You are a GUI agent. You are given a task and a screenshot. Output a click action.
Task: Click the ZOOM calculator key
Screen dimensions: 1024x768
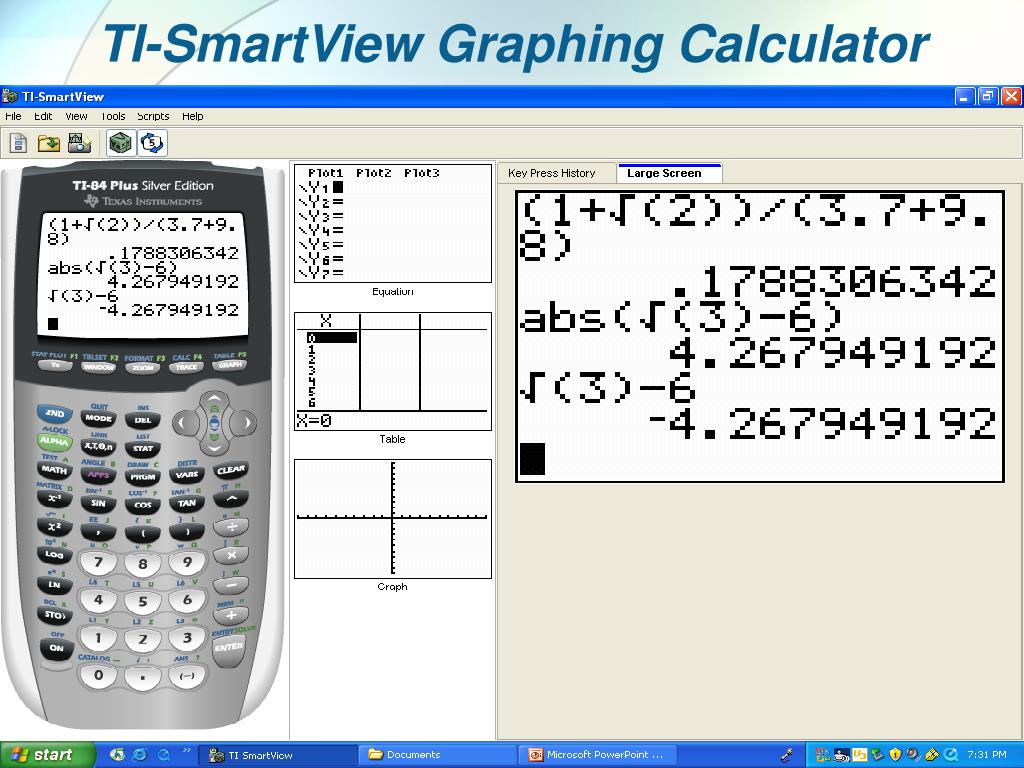(x=143, y=368)
